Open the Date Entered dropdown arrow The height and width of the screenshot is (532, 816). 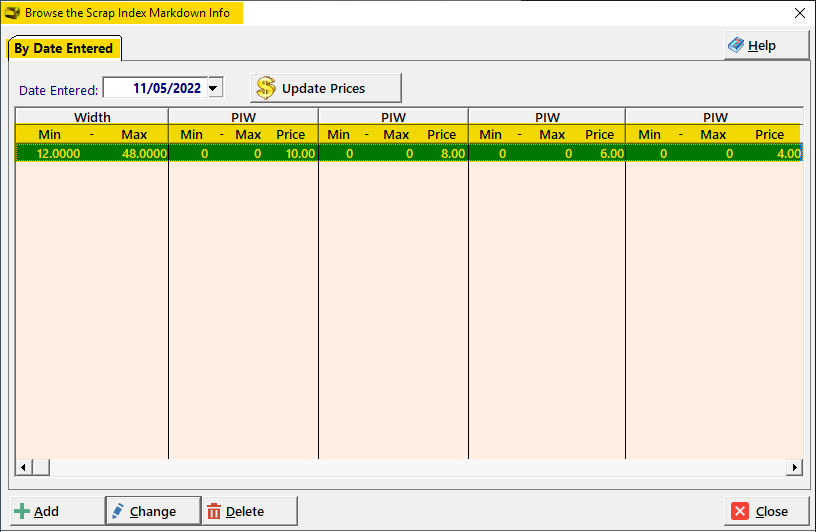[x=213, y=88]
